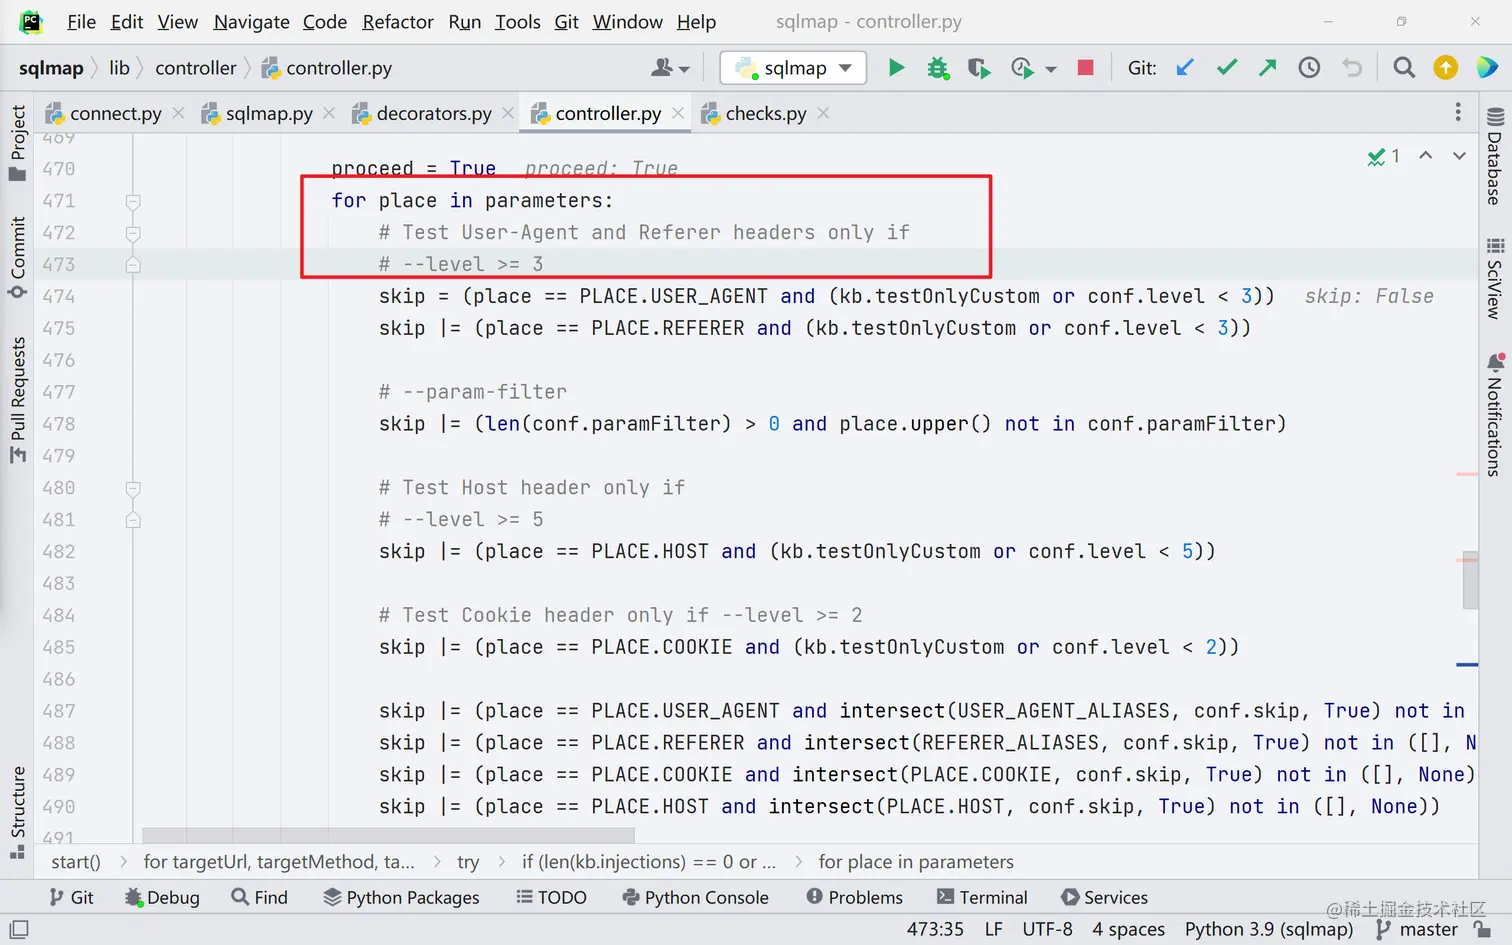Screen dimensions: 1512x945
Task: Open Search Everywhere magnifier
Action: click(x=1404, y=68)
